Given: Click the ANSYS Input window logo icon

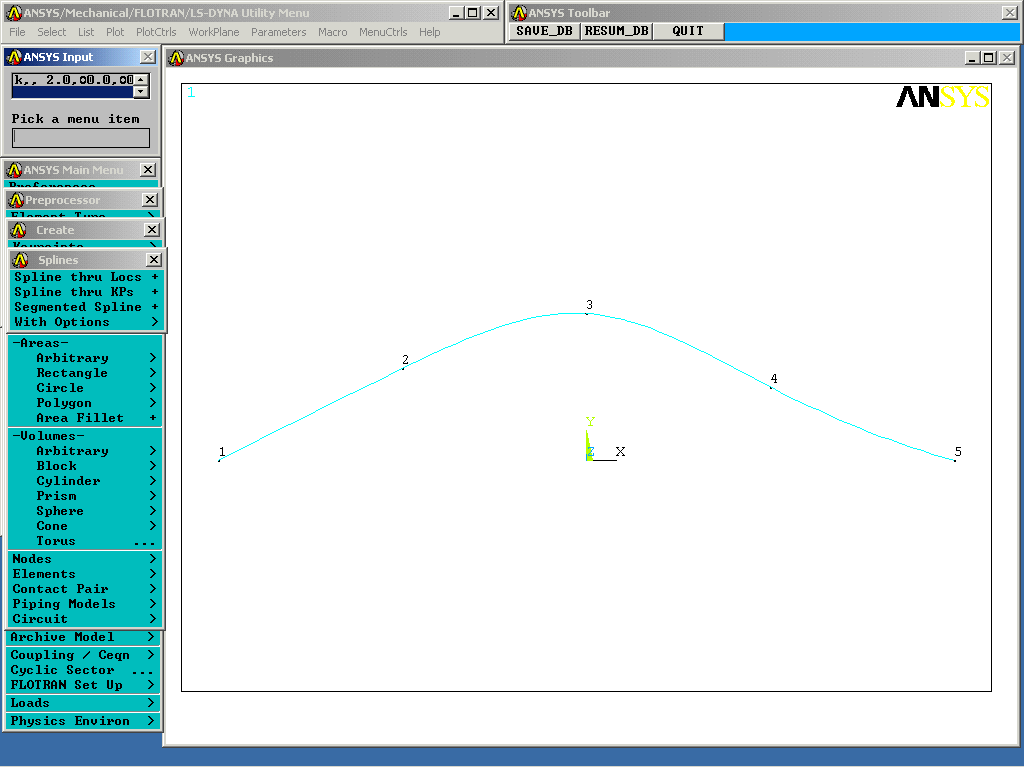Looking at the screenshot, I should tap(14, 57).
